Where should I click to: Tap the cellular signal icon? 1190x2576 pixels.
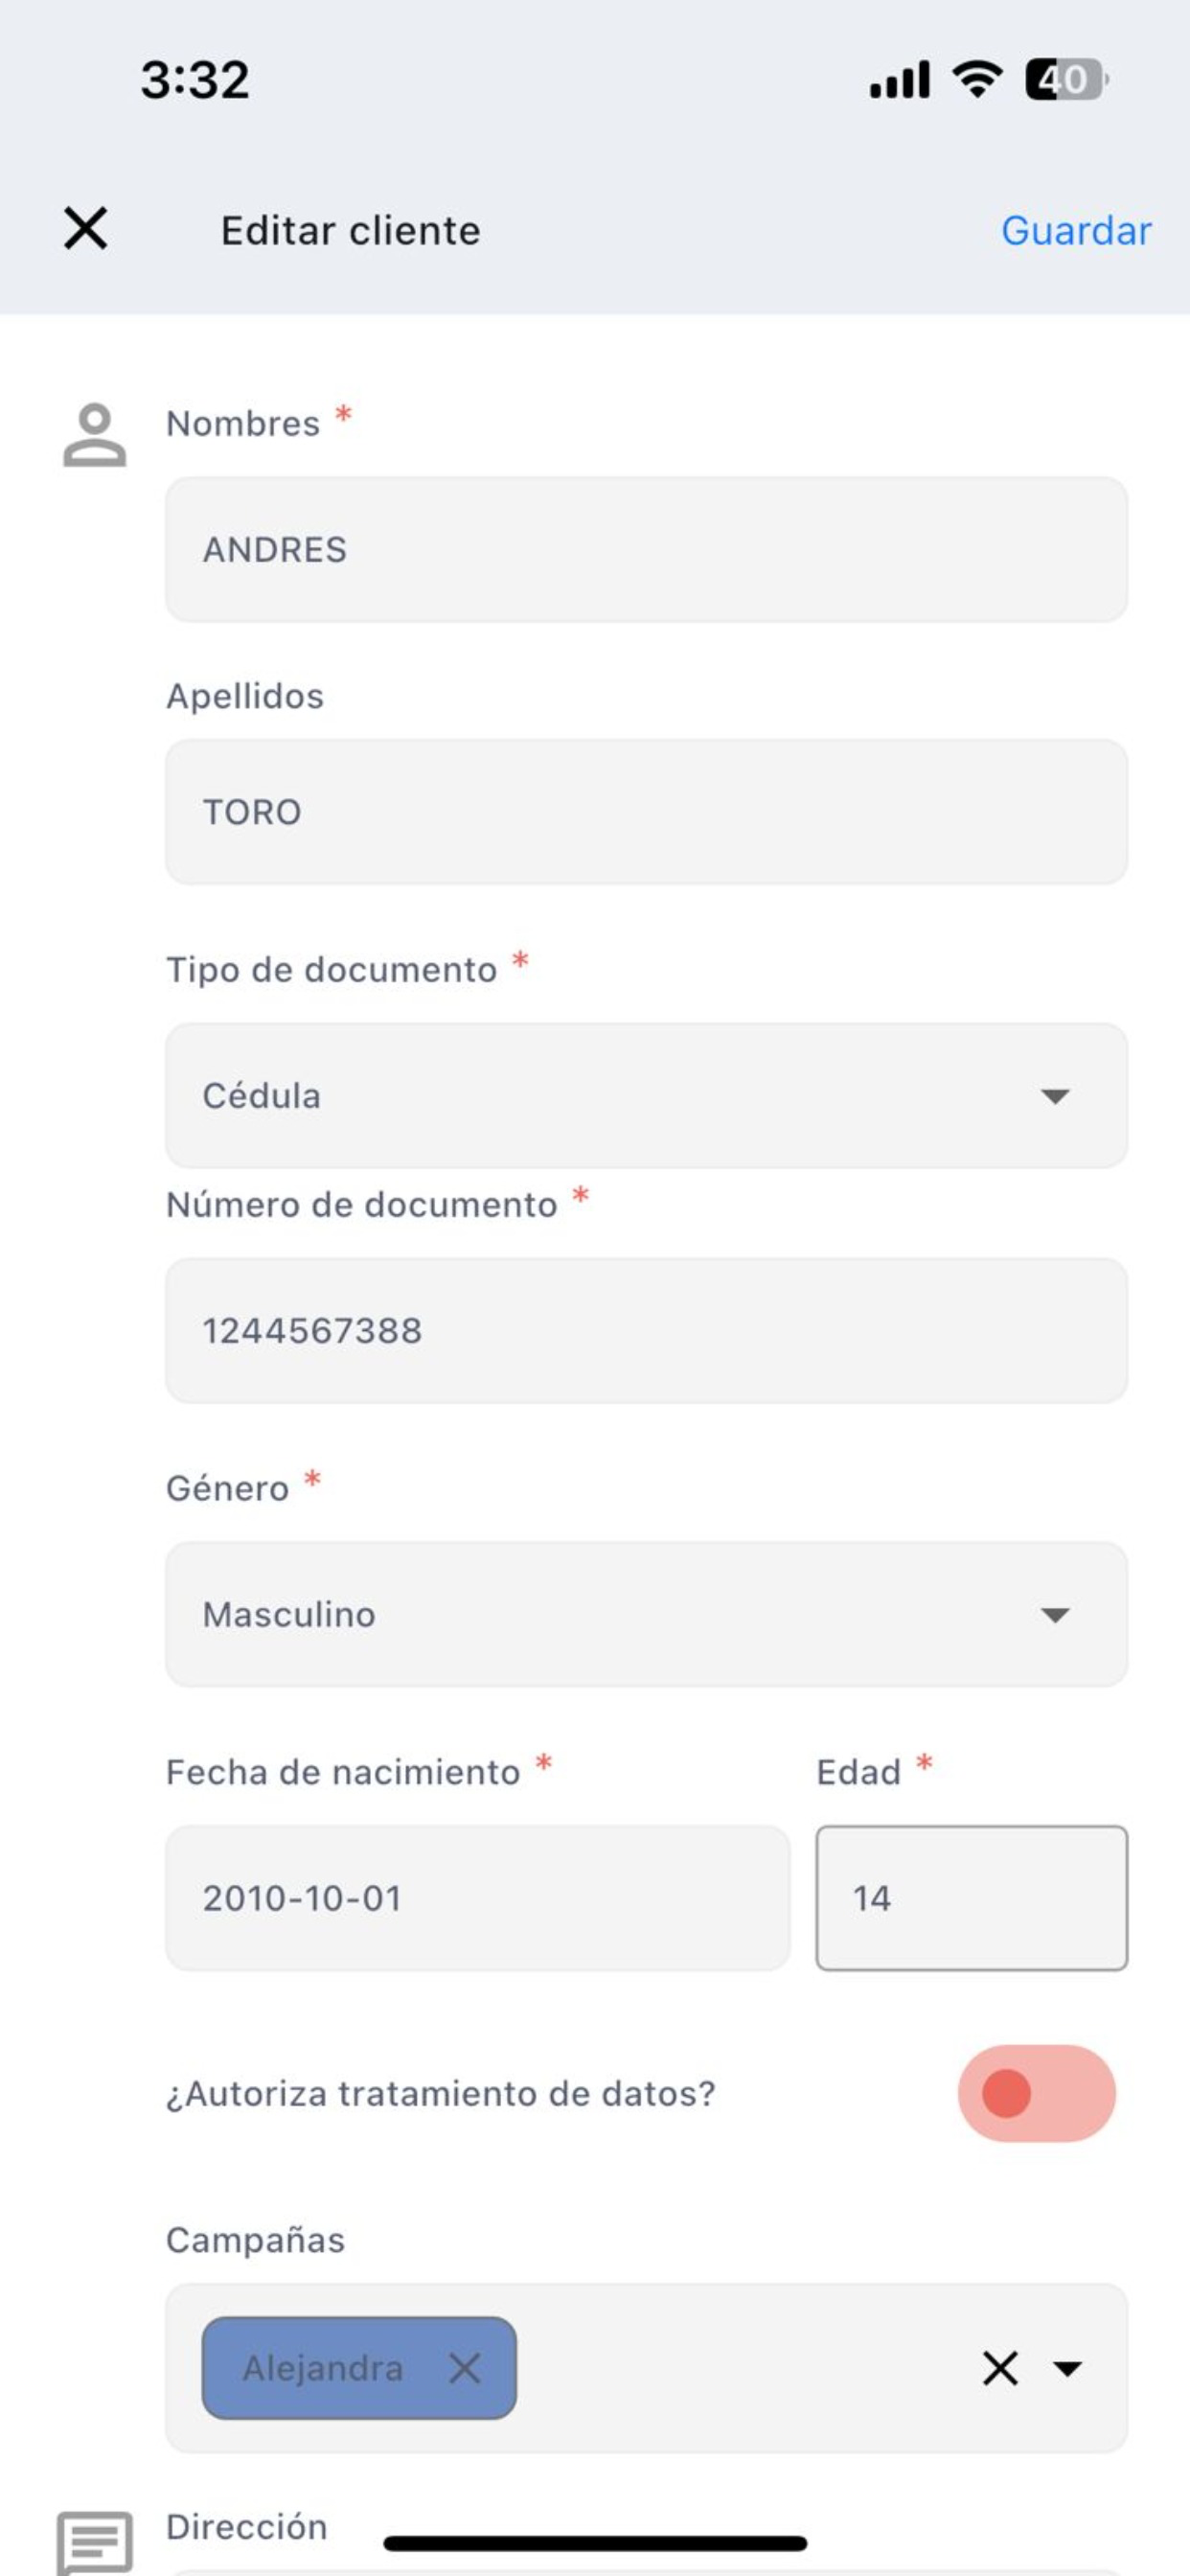tap(899, 79)
